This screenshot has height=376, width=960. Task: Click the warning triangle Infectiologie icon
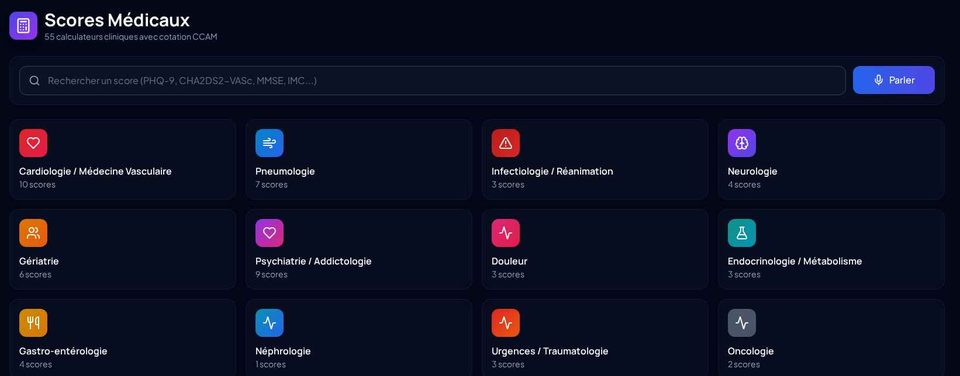(506, 143)
